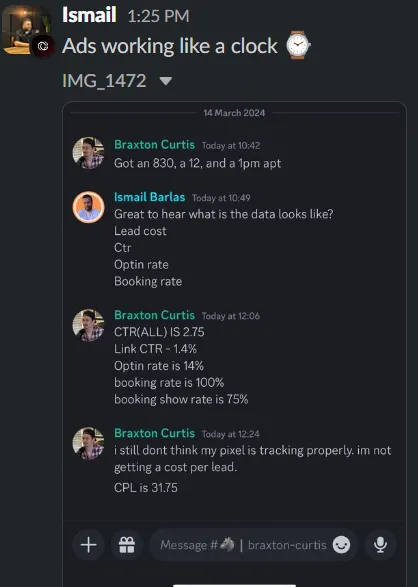Open Ismail's profile from top username
418x587 pixels.
(89, 15)
